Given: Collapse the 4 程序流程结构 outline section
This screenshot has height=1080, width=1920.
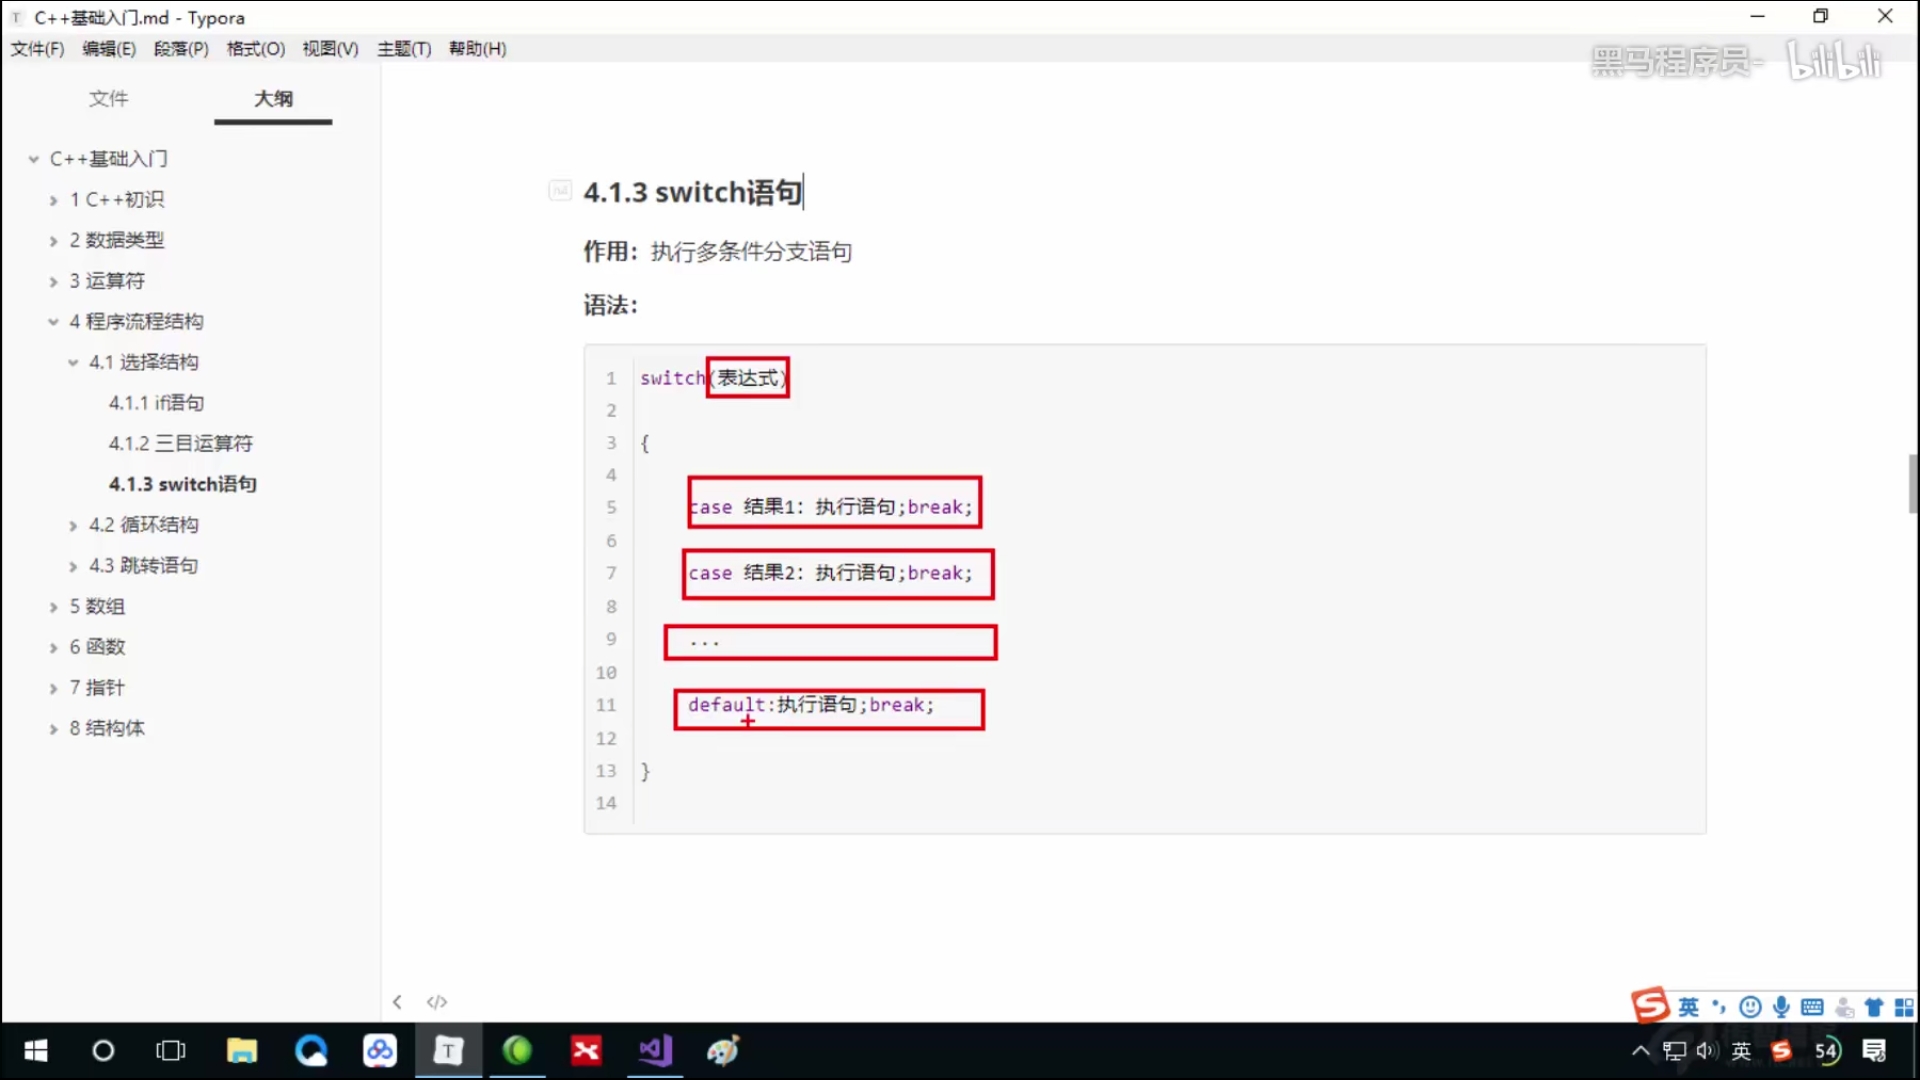Looking at the screenshot, I should pos(53,322).
